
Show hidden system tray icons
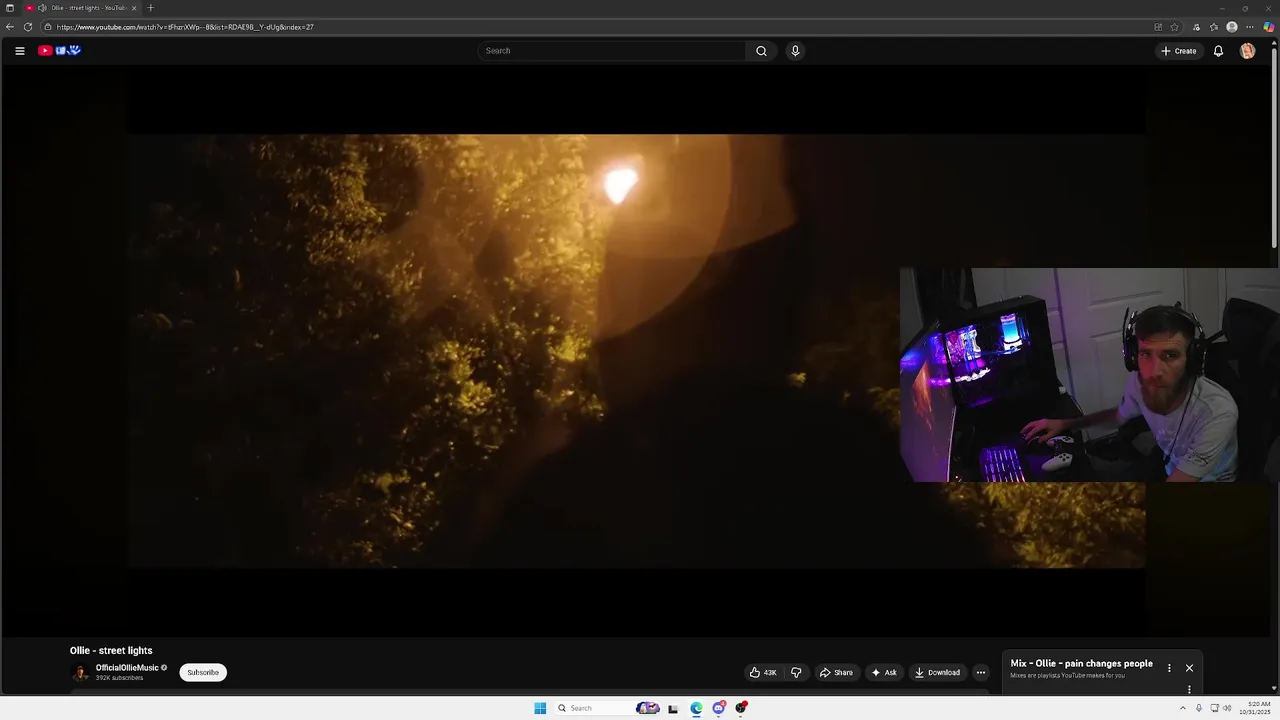point(1183,708)
